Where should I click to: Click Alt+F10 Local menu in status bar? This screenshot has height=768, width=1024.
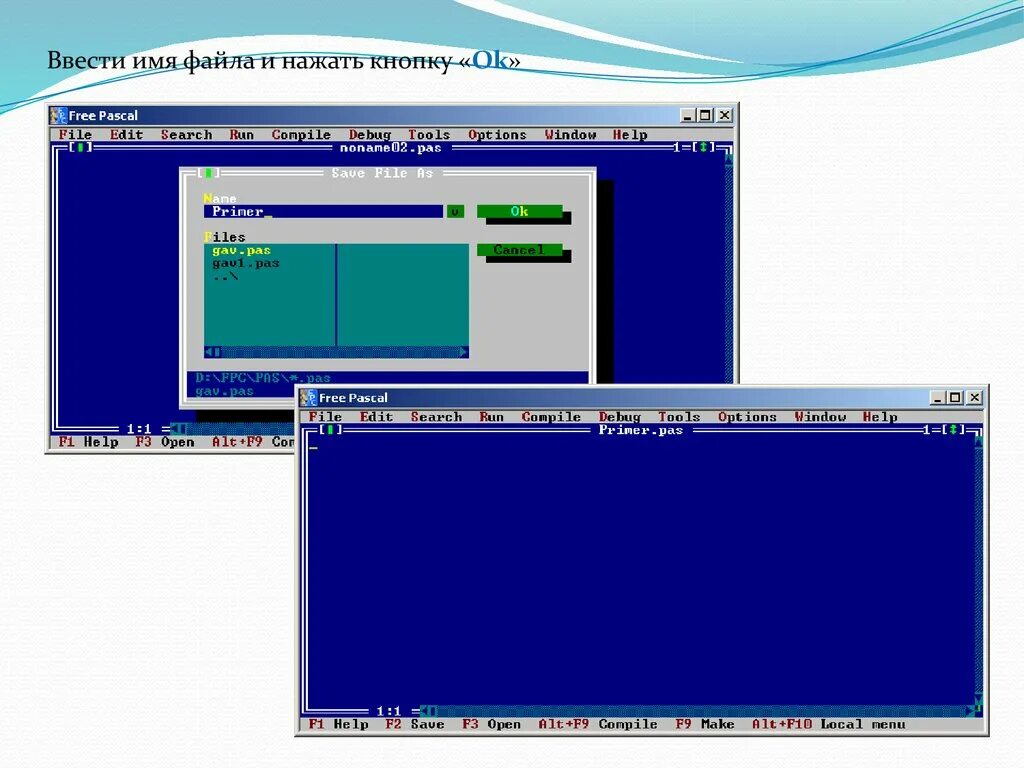tap(829, 724)
